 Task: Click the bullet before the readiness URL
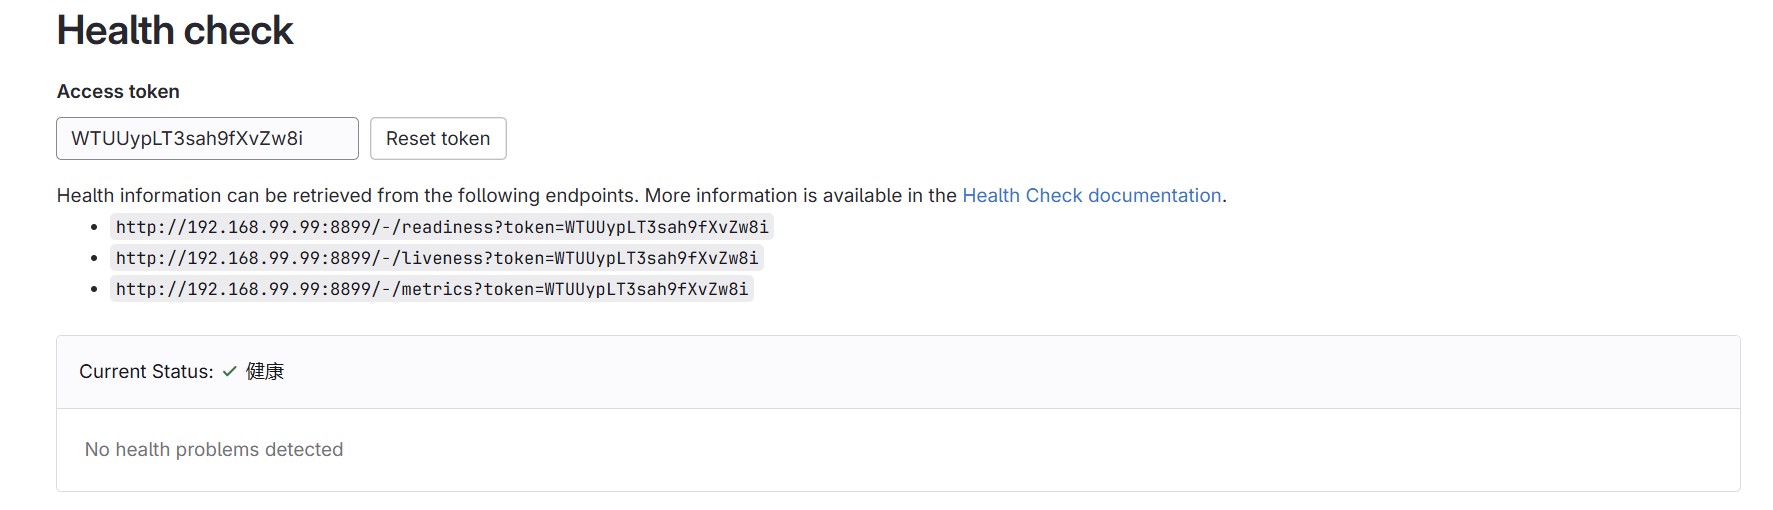(x=94, y=228)
